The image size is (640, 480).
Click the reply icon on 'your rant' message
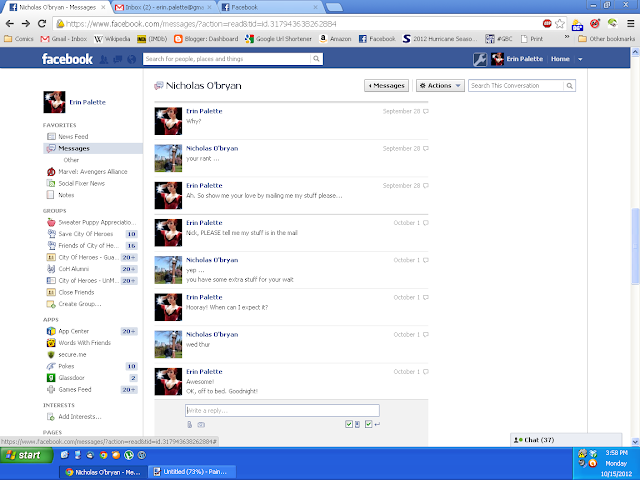tap(426, 149)
